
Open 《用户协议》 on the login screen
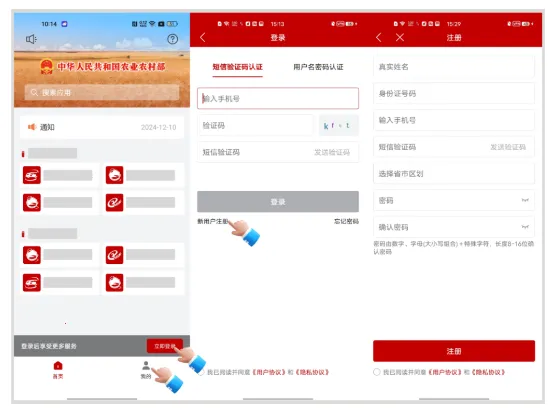tap(269, 372)
